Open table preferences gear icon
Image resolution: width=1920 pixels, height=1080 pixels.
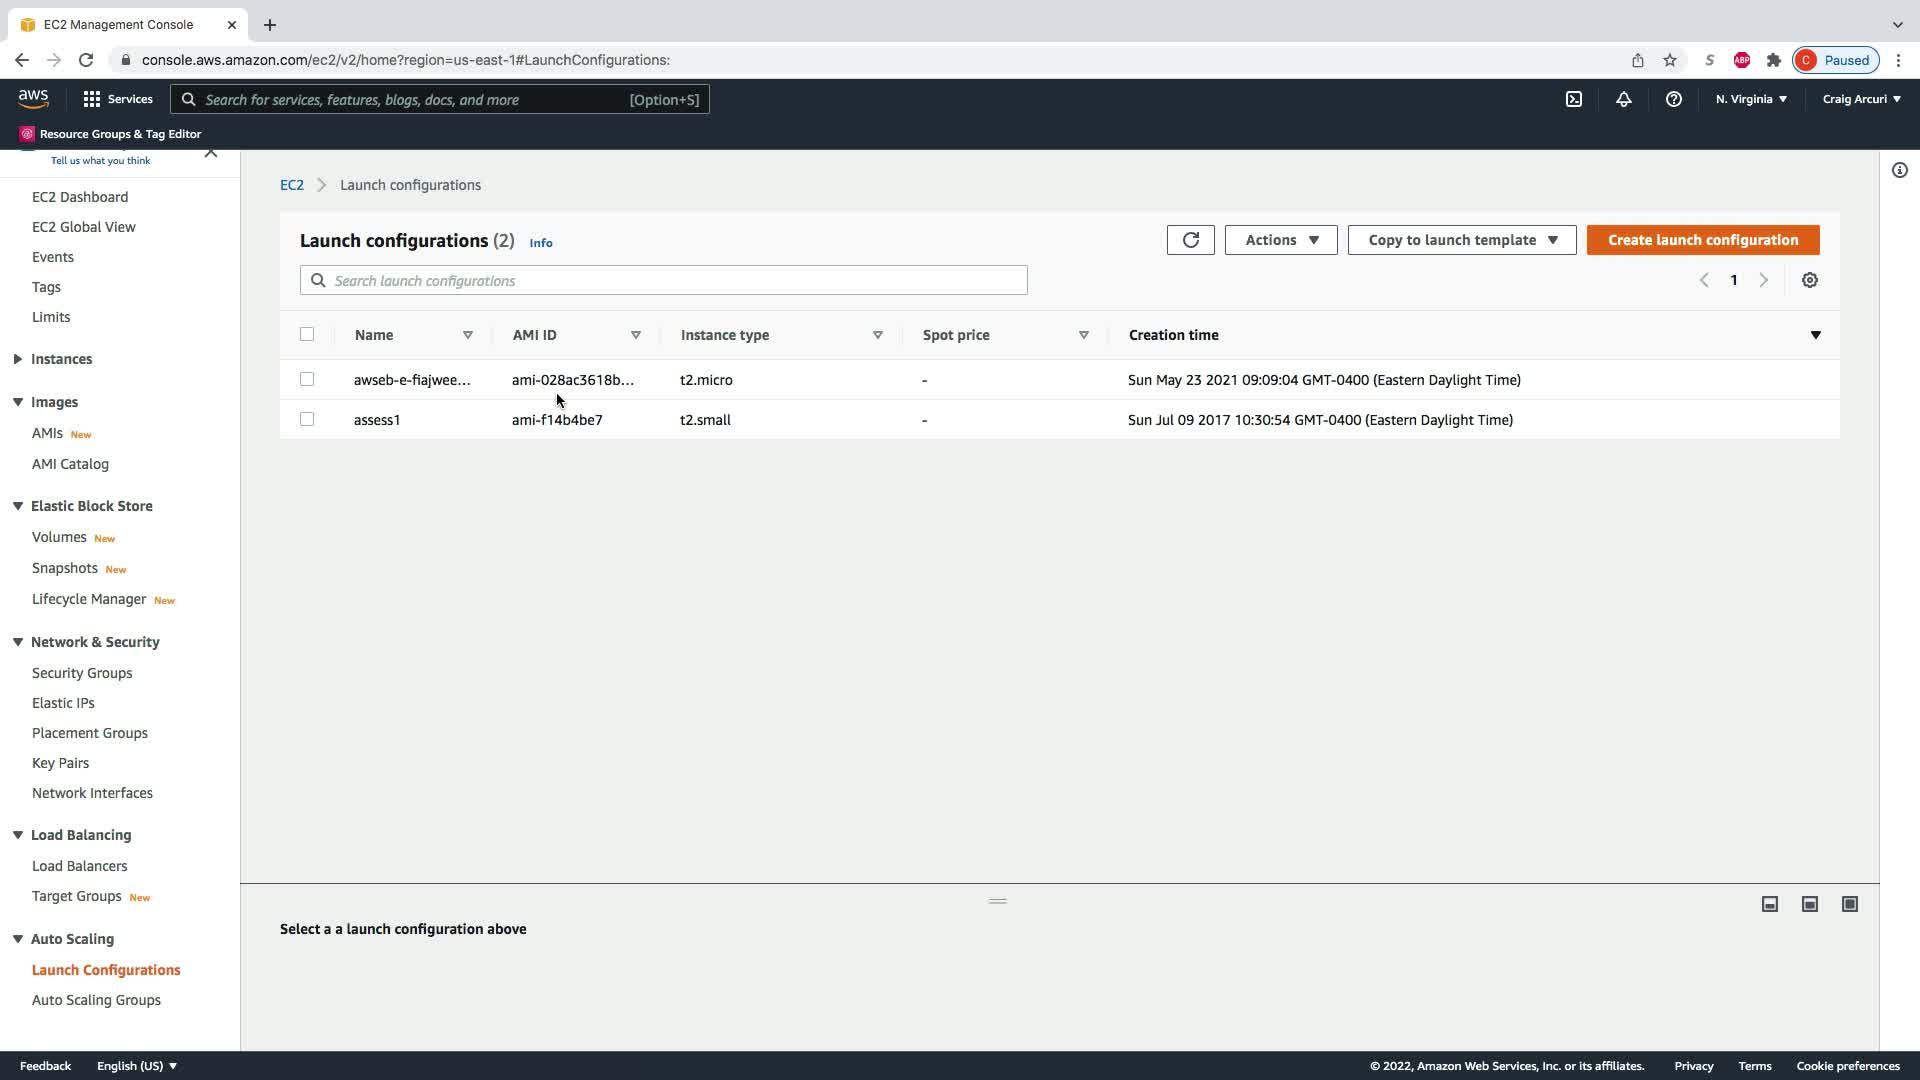click(x=1810, y=280)
